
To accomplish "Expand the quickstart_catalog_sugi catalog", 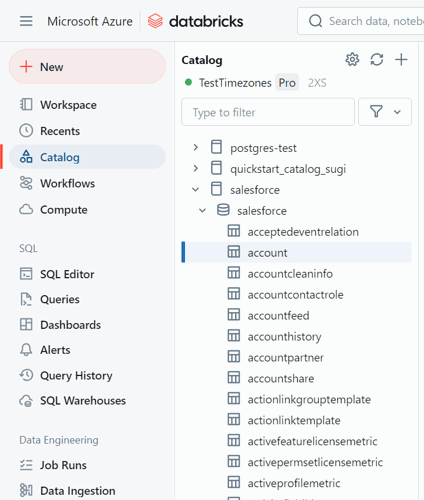I will (x=196, y=168).
